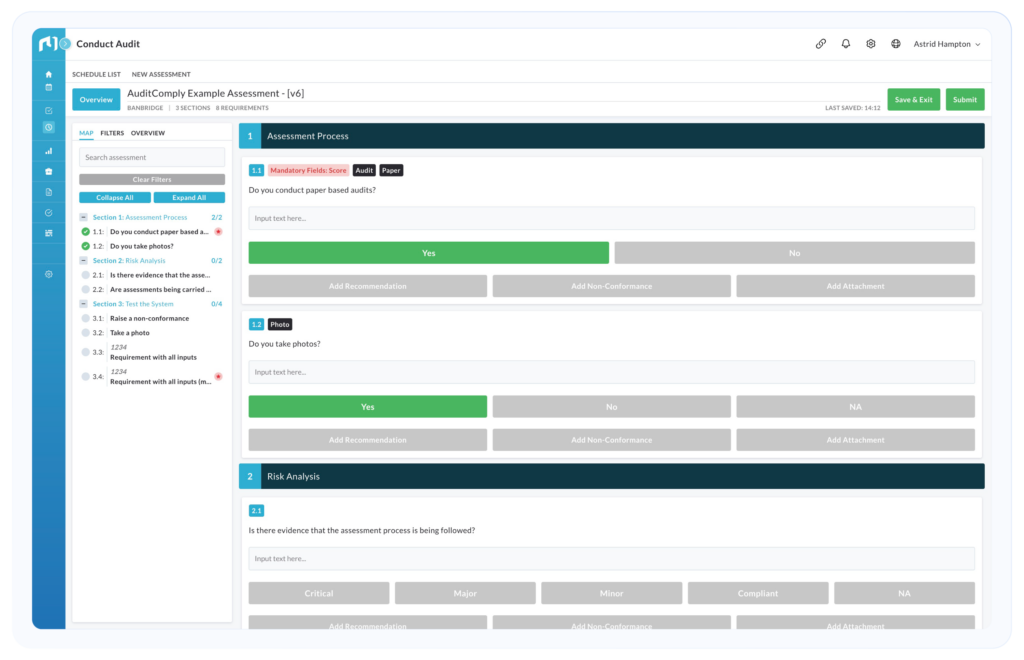Click the globe language icon
The width and height of the screenshot is (1024, 660).
click(896, 44)
